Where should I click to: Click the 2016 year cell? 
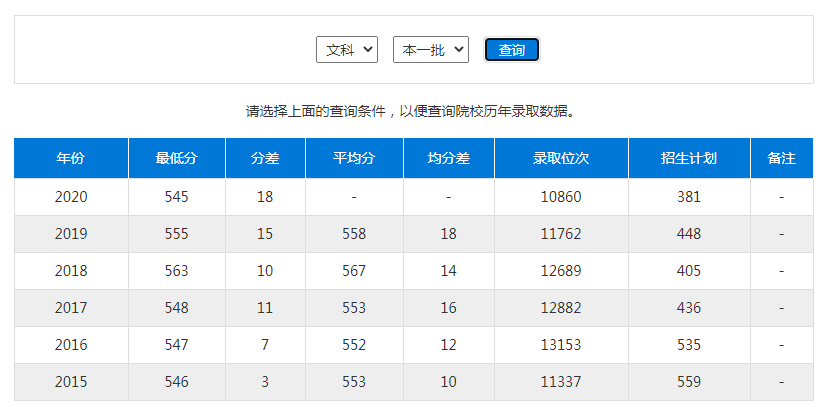71,345
